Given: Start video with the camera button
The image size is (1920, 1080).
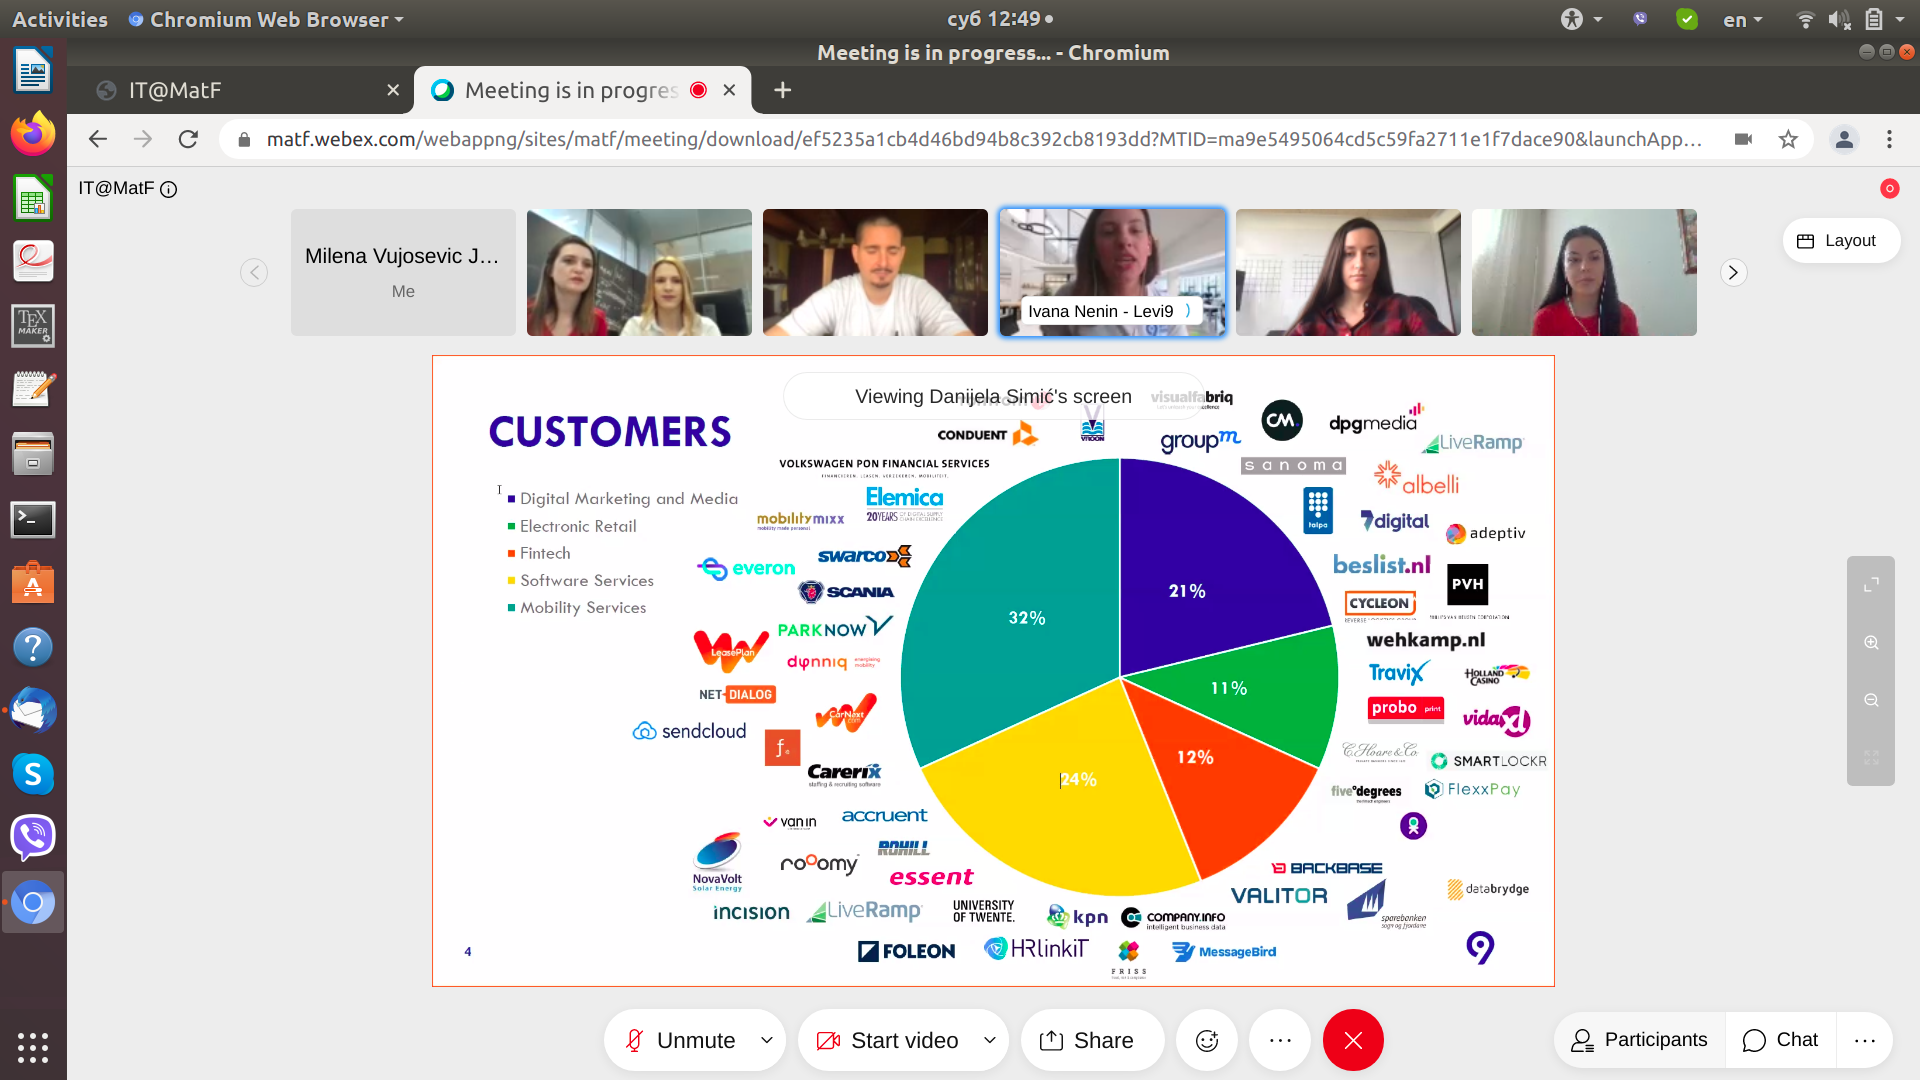Looking at the screenshot, I should click(887, 1040).
